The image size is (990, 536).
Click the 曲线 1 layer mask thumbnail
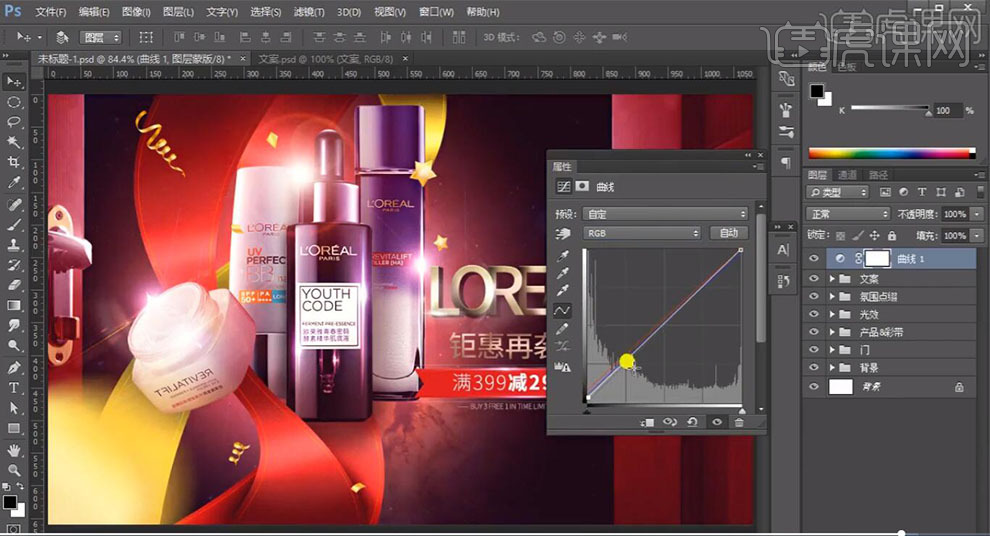877,258
